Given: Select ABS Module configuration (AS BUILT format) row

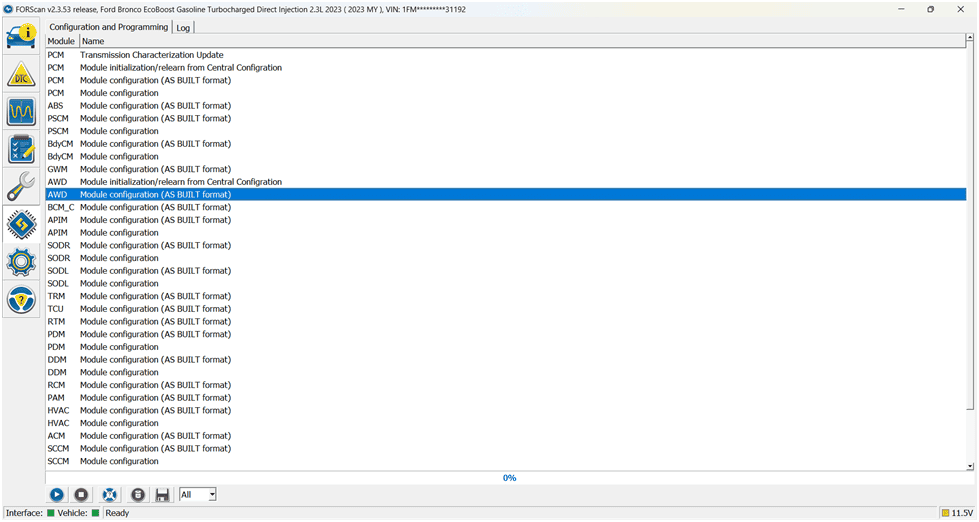Looking at the screenshot, I should [506, 106].
